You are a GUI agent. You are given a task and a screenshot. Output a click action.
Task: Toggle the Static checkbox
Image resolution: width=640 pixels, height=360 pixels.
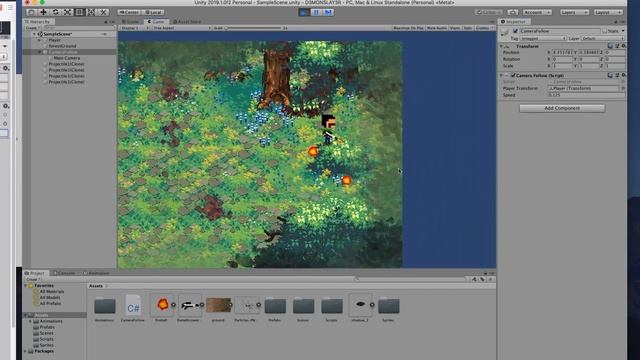tap(605, 31)
